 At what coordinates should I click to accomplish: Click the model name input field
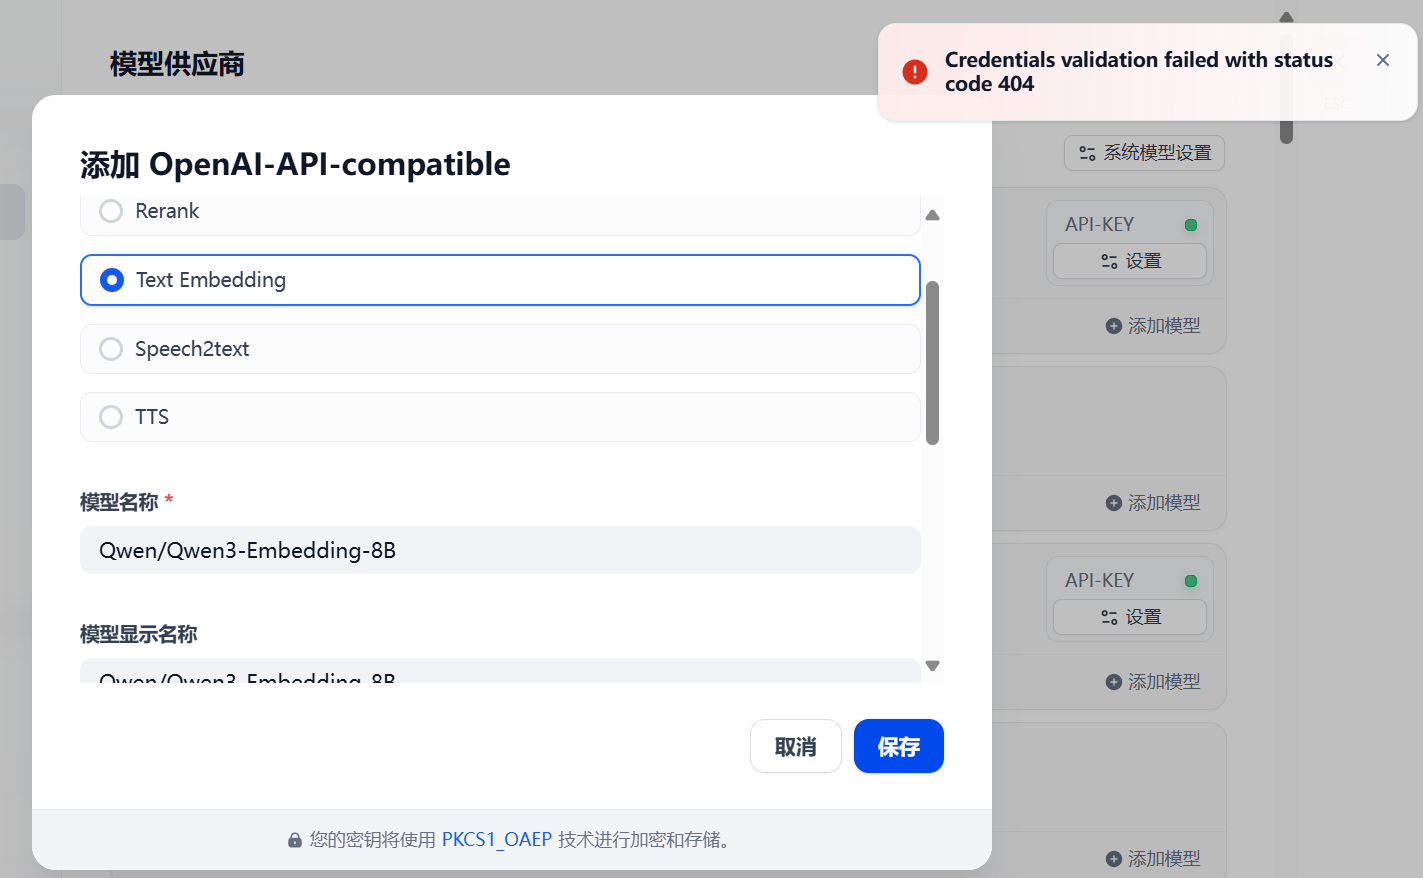[x=499, y=550]
